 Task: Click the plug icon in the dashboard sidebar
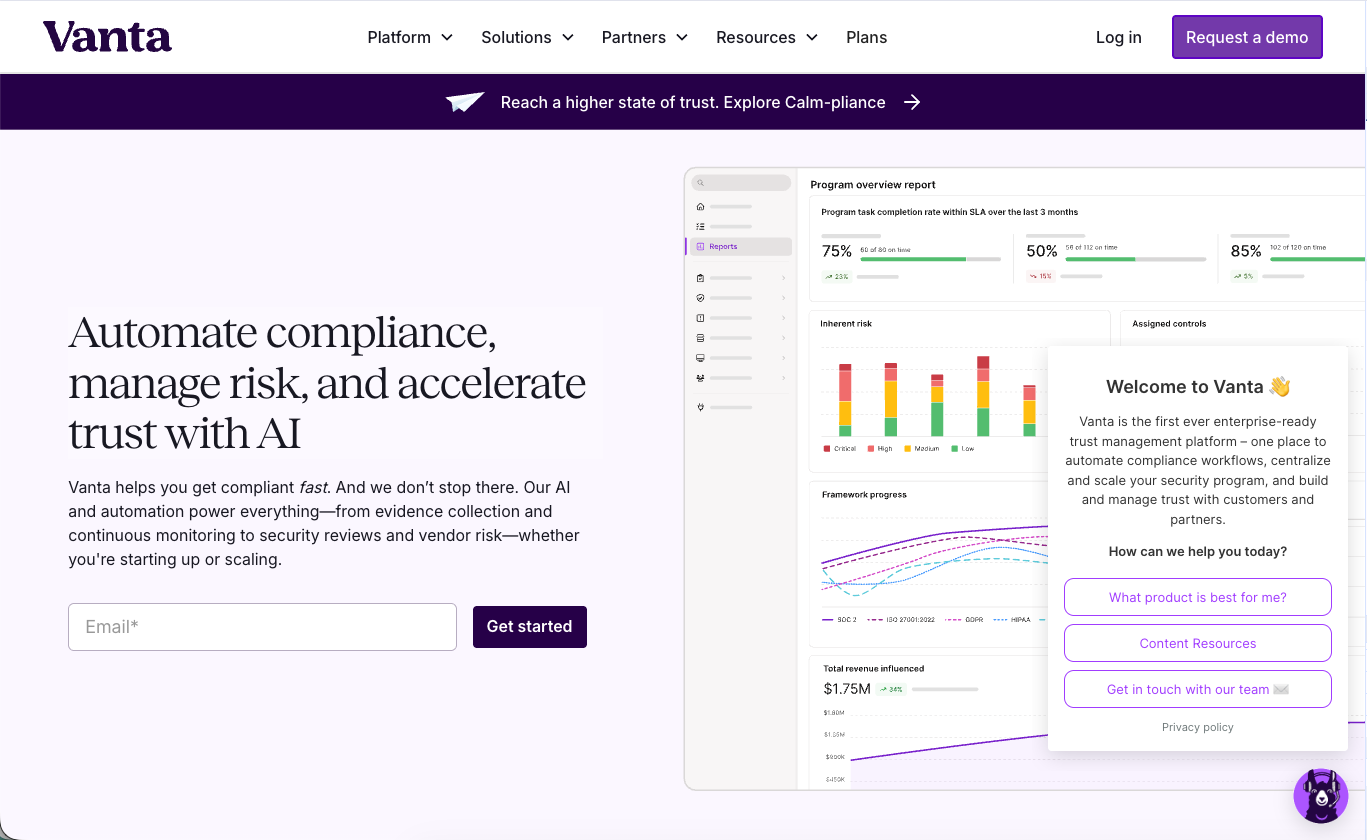pos(700,407)
